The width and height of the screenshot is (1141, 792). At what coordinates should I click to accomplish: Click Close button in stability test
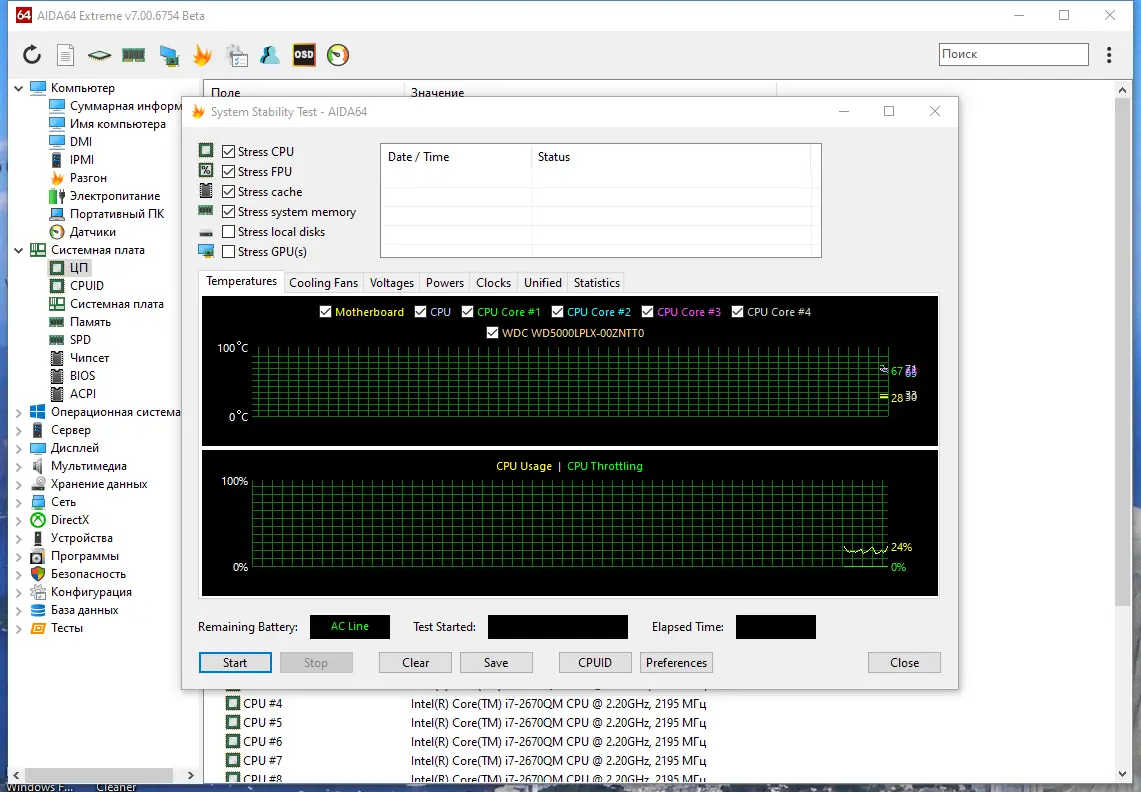coord(905,662)
